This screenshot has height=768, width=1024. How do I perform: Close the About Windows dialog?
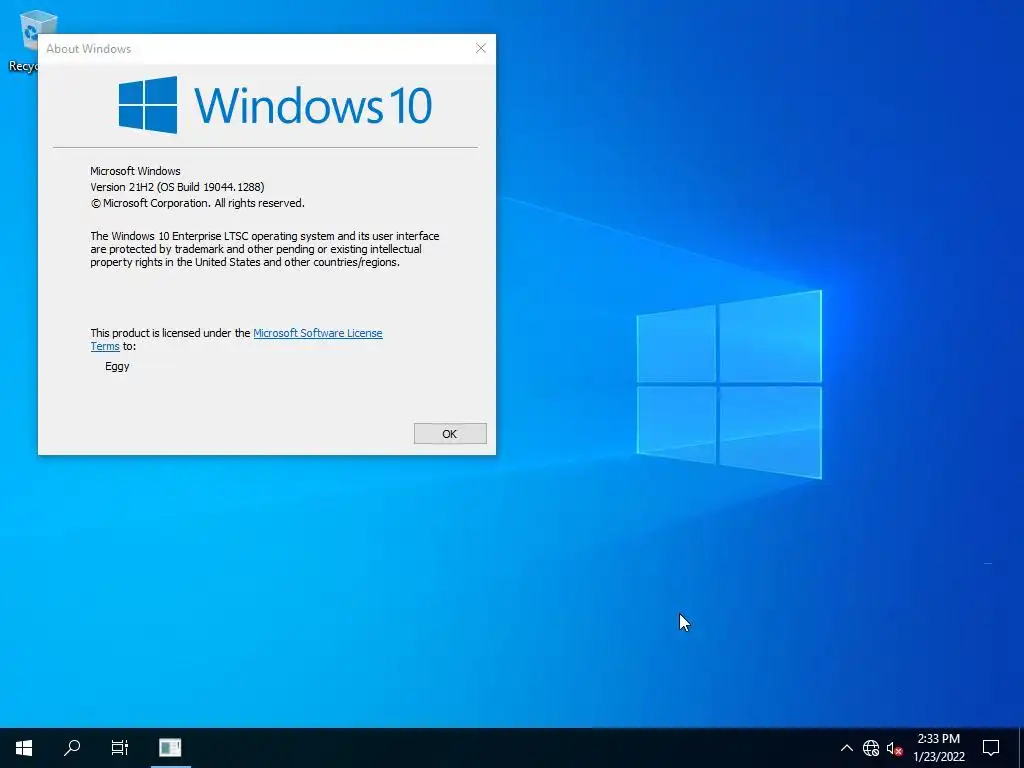pos(481,48)
